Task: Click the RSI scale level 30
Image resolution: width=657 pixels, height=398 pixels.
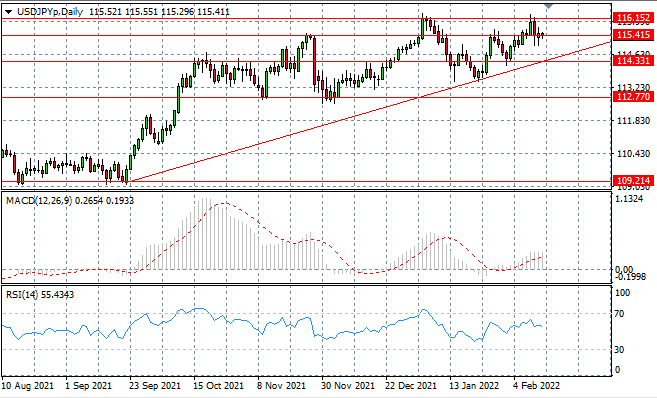Action: [x=619, y=349]
